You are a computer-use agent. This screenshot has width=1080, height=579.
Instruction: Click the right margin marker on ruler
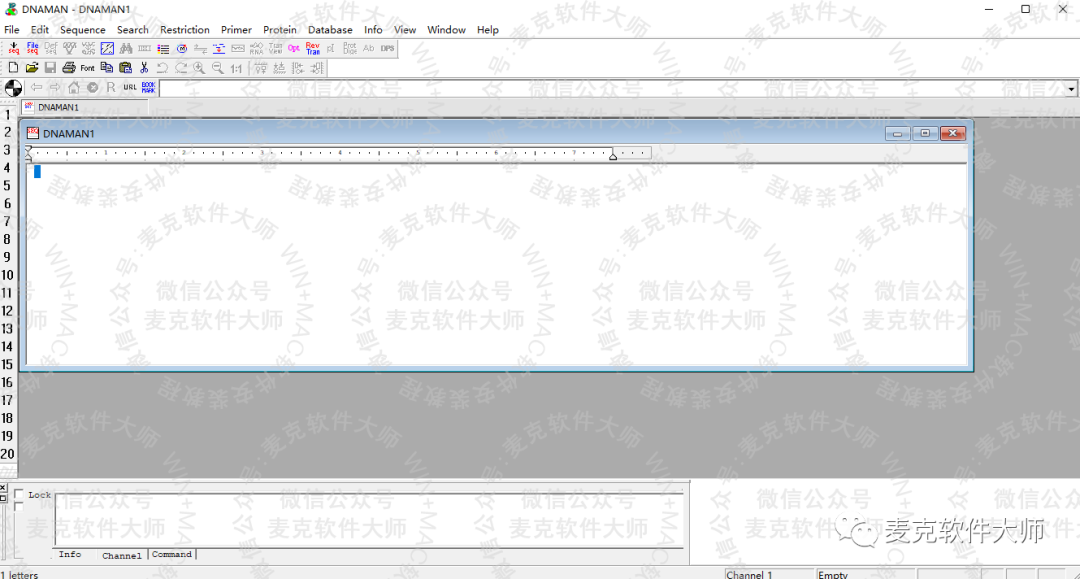(x=612, y=156)
